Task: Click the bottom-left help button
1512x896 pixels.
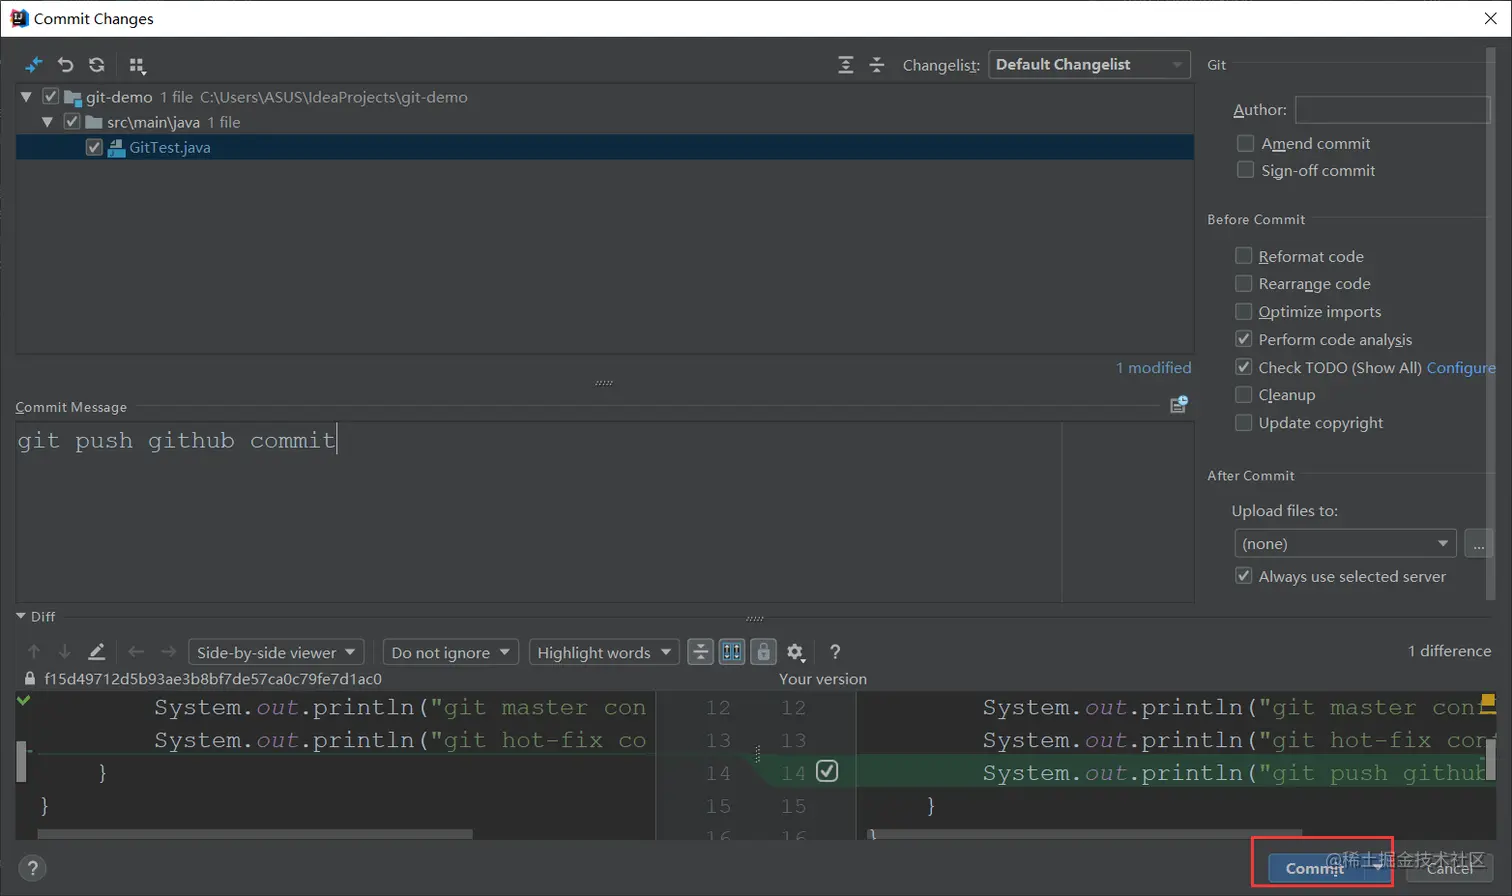Action: pos(32,868)
